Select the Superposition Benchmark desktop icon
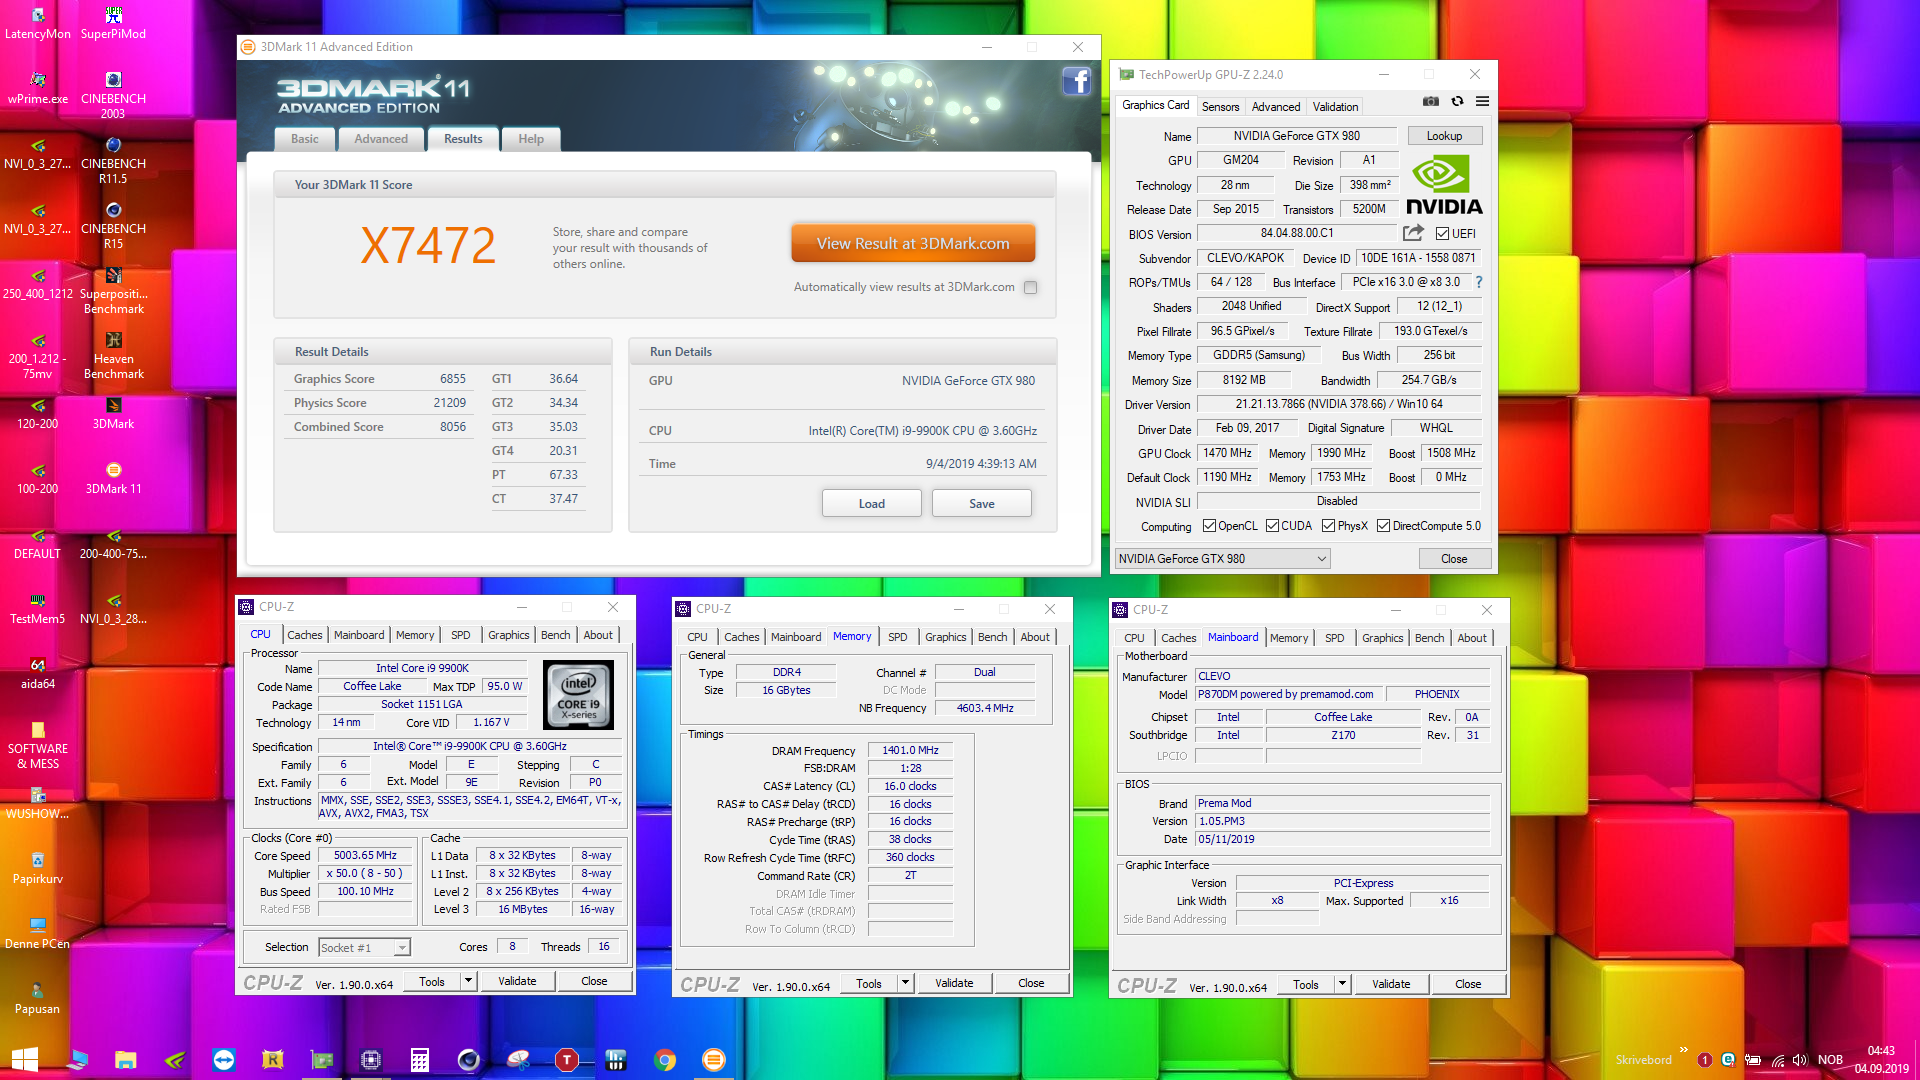The image size is (1920, 1080). [x=113, y=291]
